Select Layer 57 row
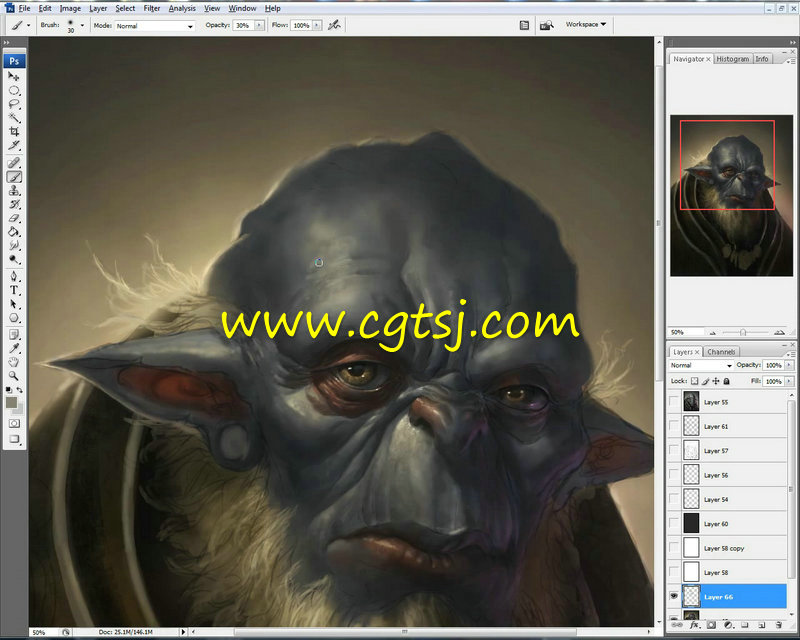 point(728,451)
